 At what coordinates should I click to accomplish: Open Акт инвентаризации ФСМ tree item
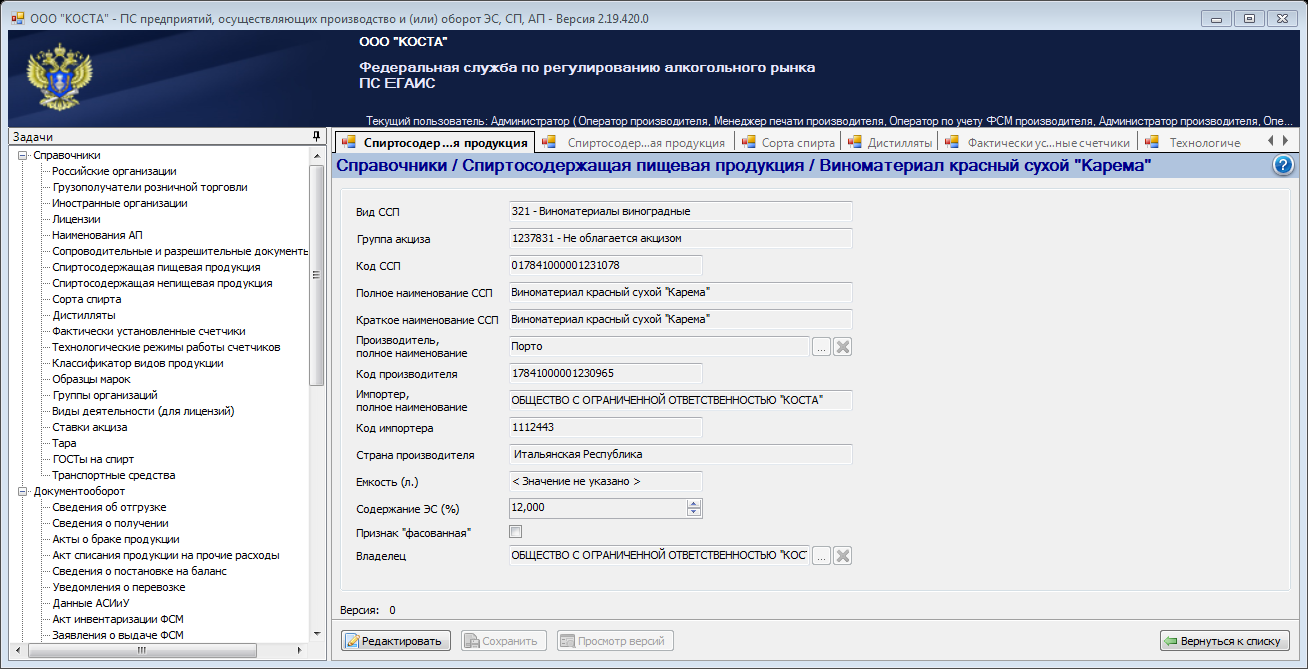[x=118, y=619]
